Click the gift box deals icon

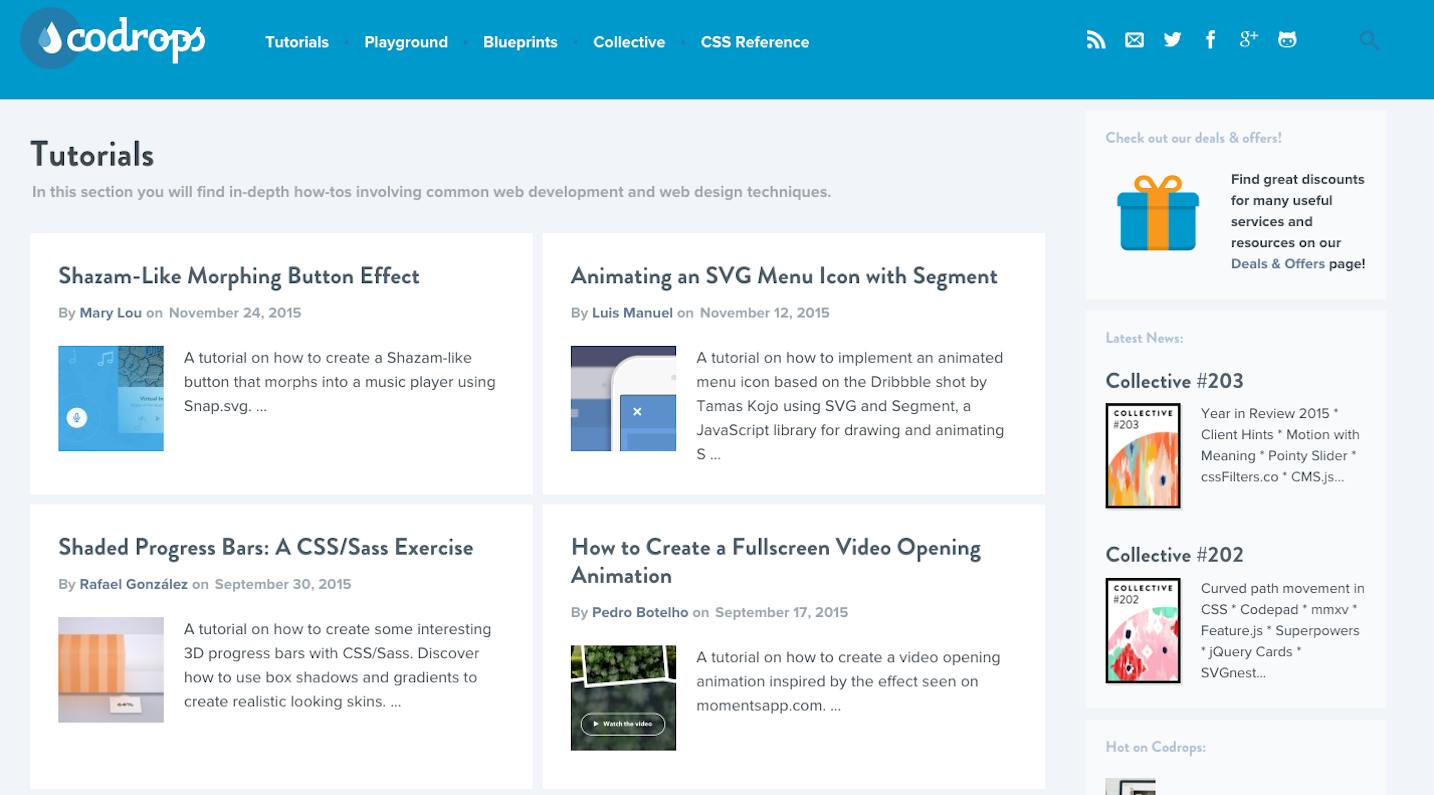1158,213
